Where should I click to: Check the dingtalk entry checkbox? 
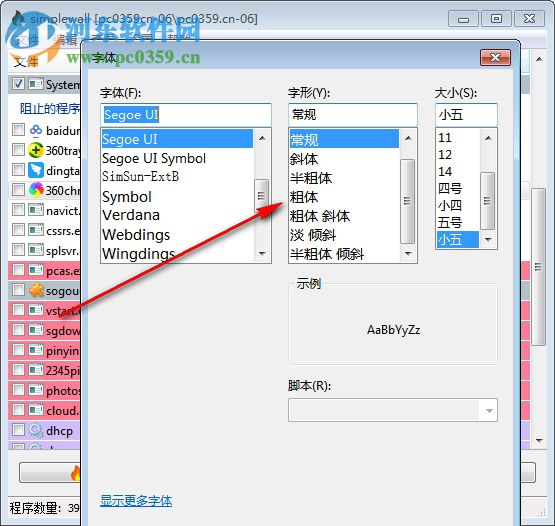click(x=18, y=170)
